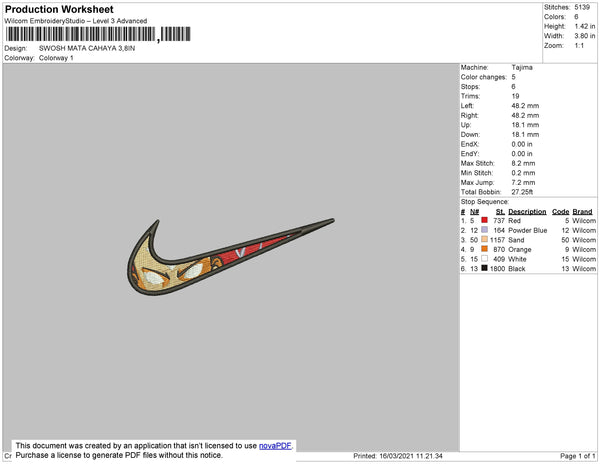
Task: Click the Zoom value '1:1'
Action: pos(579,46)
